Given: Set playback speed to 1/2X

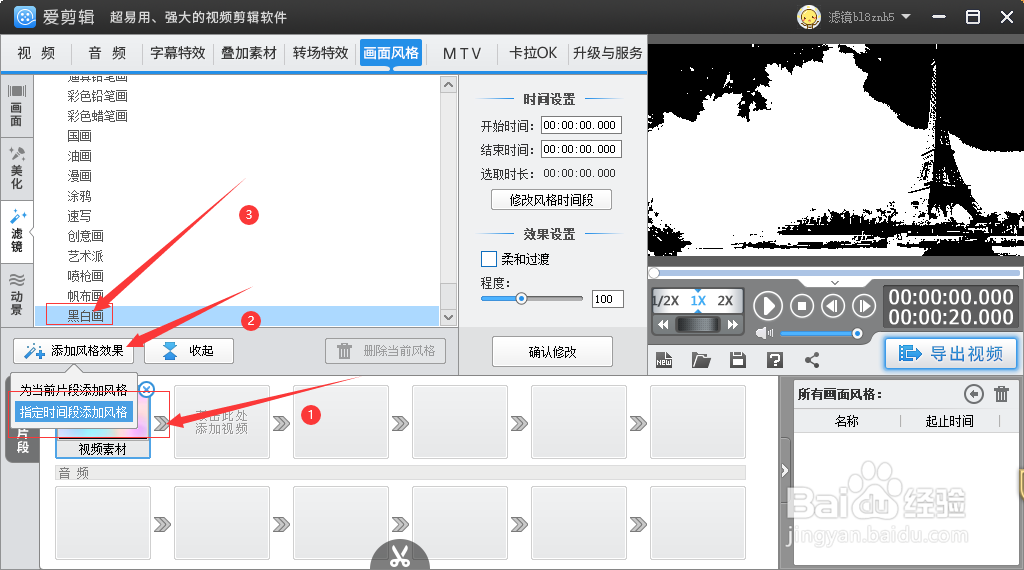Looking at the screenshot, I should tap(665, 301).
